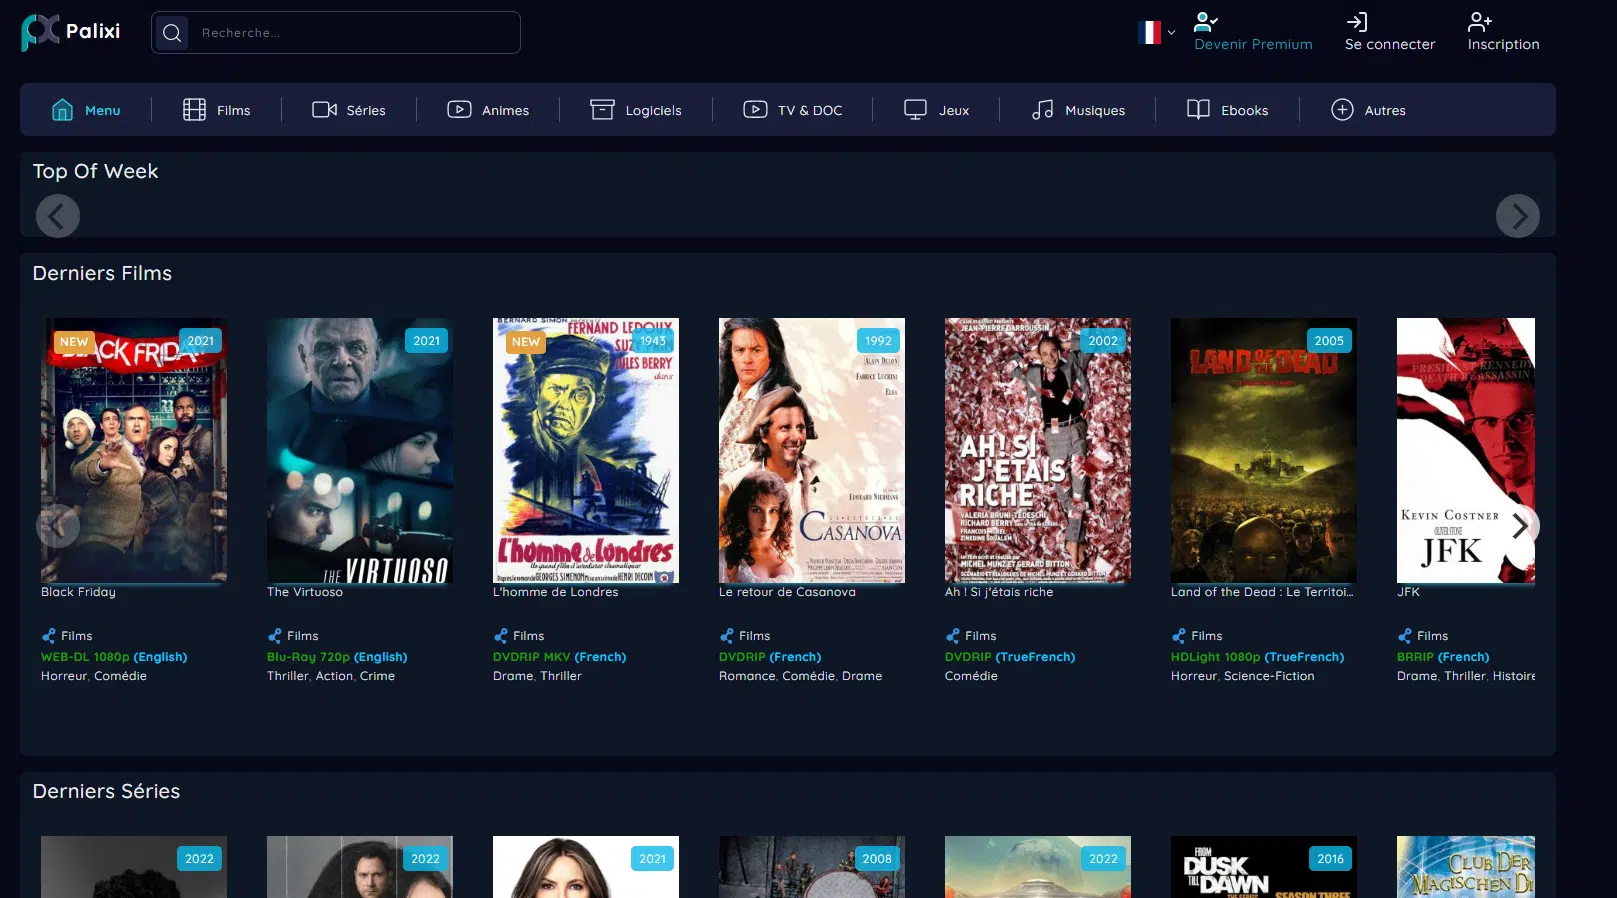The image size is (1617, 898).
Task: Select the Séries menu item
Action: [x=349, y=110]
